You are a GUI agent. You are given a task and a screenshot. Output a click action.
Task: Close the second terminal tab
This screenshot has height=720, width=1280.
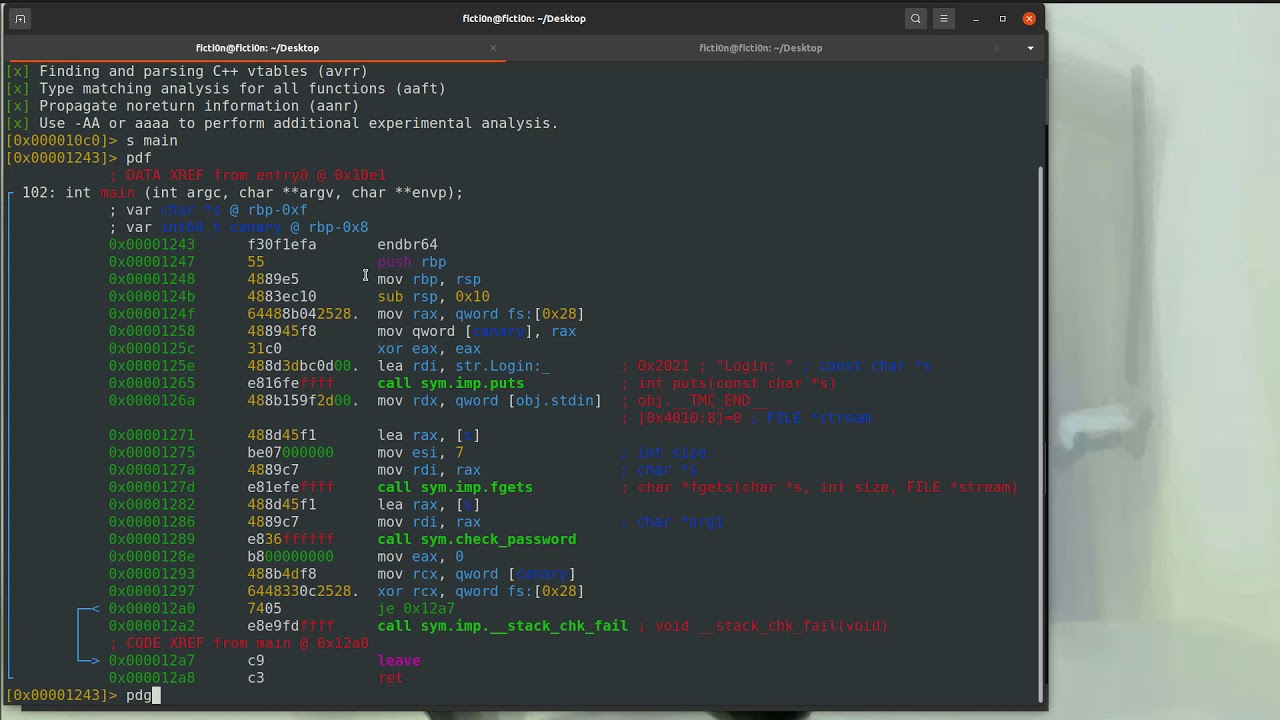[996, 48]
